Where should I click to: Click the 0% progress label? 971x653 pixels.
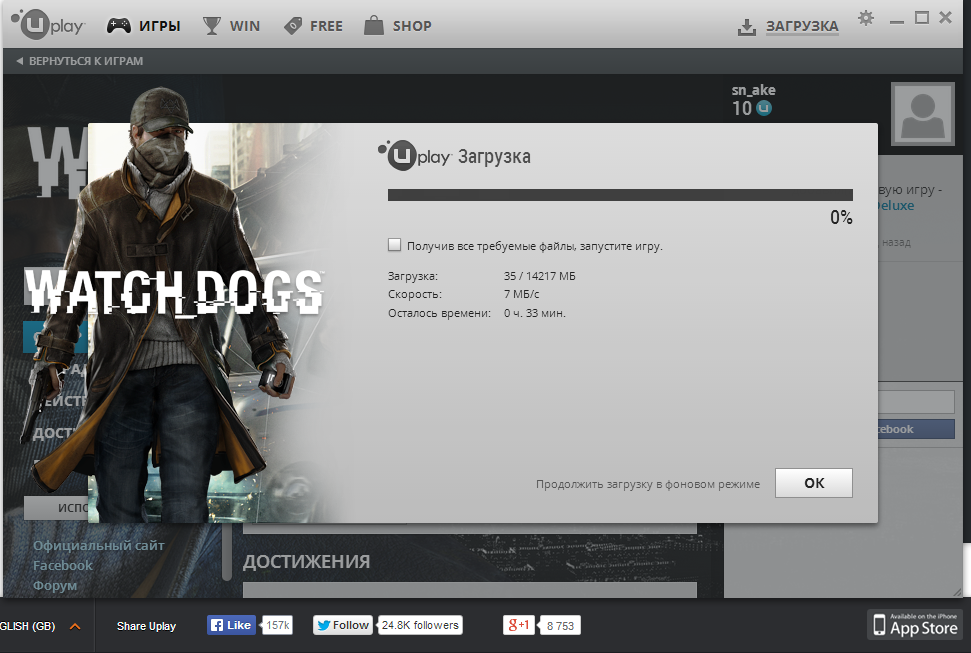(841, 217)
